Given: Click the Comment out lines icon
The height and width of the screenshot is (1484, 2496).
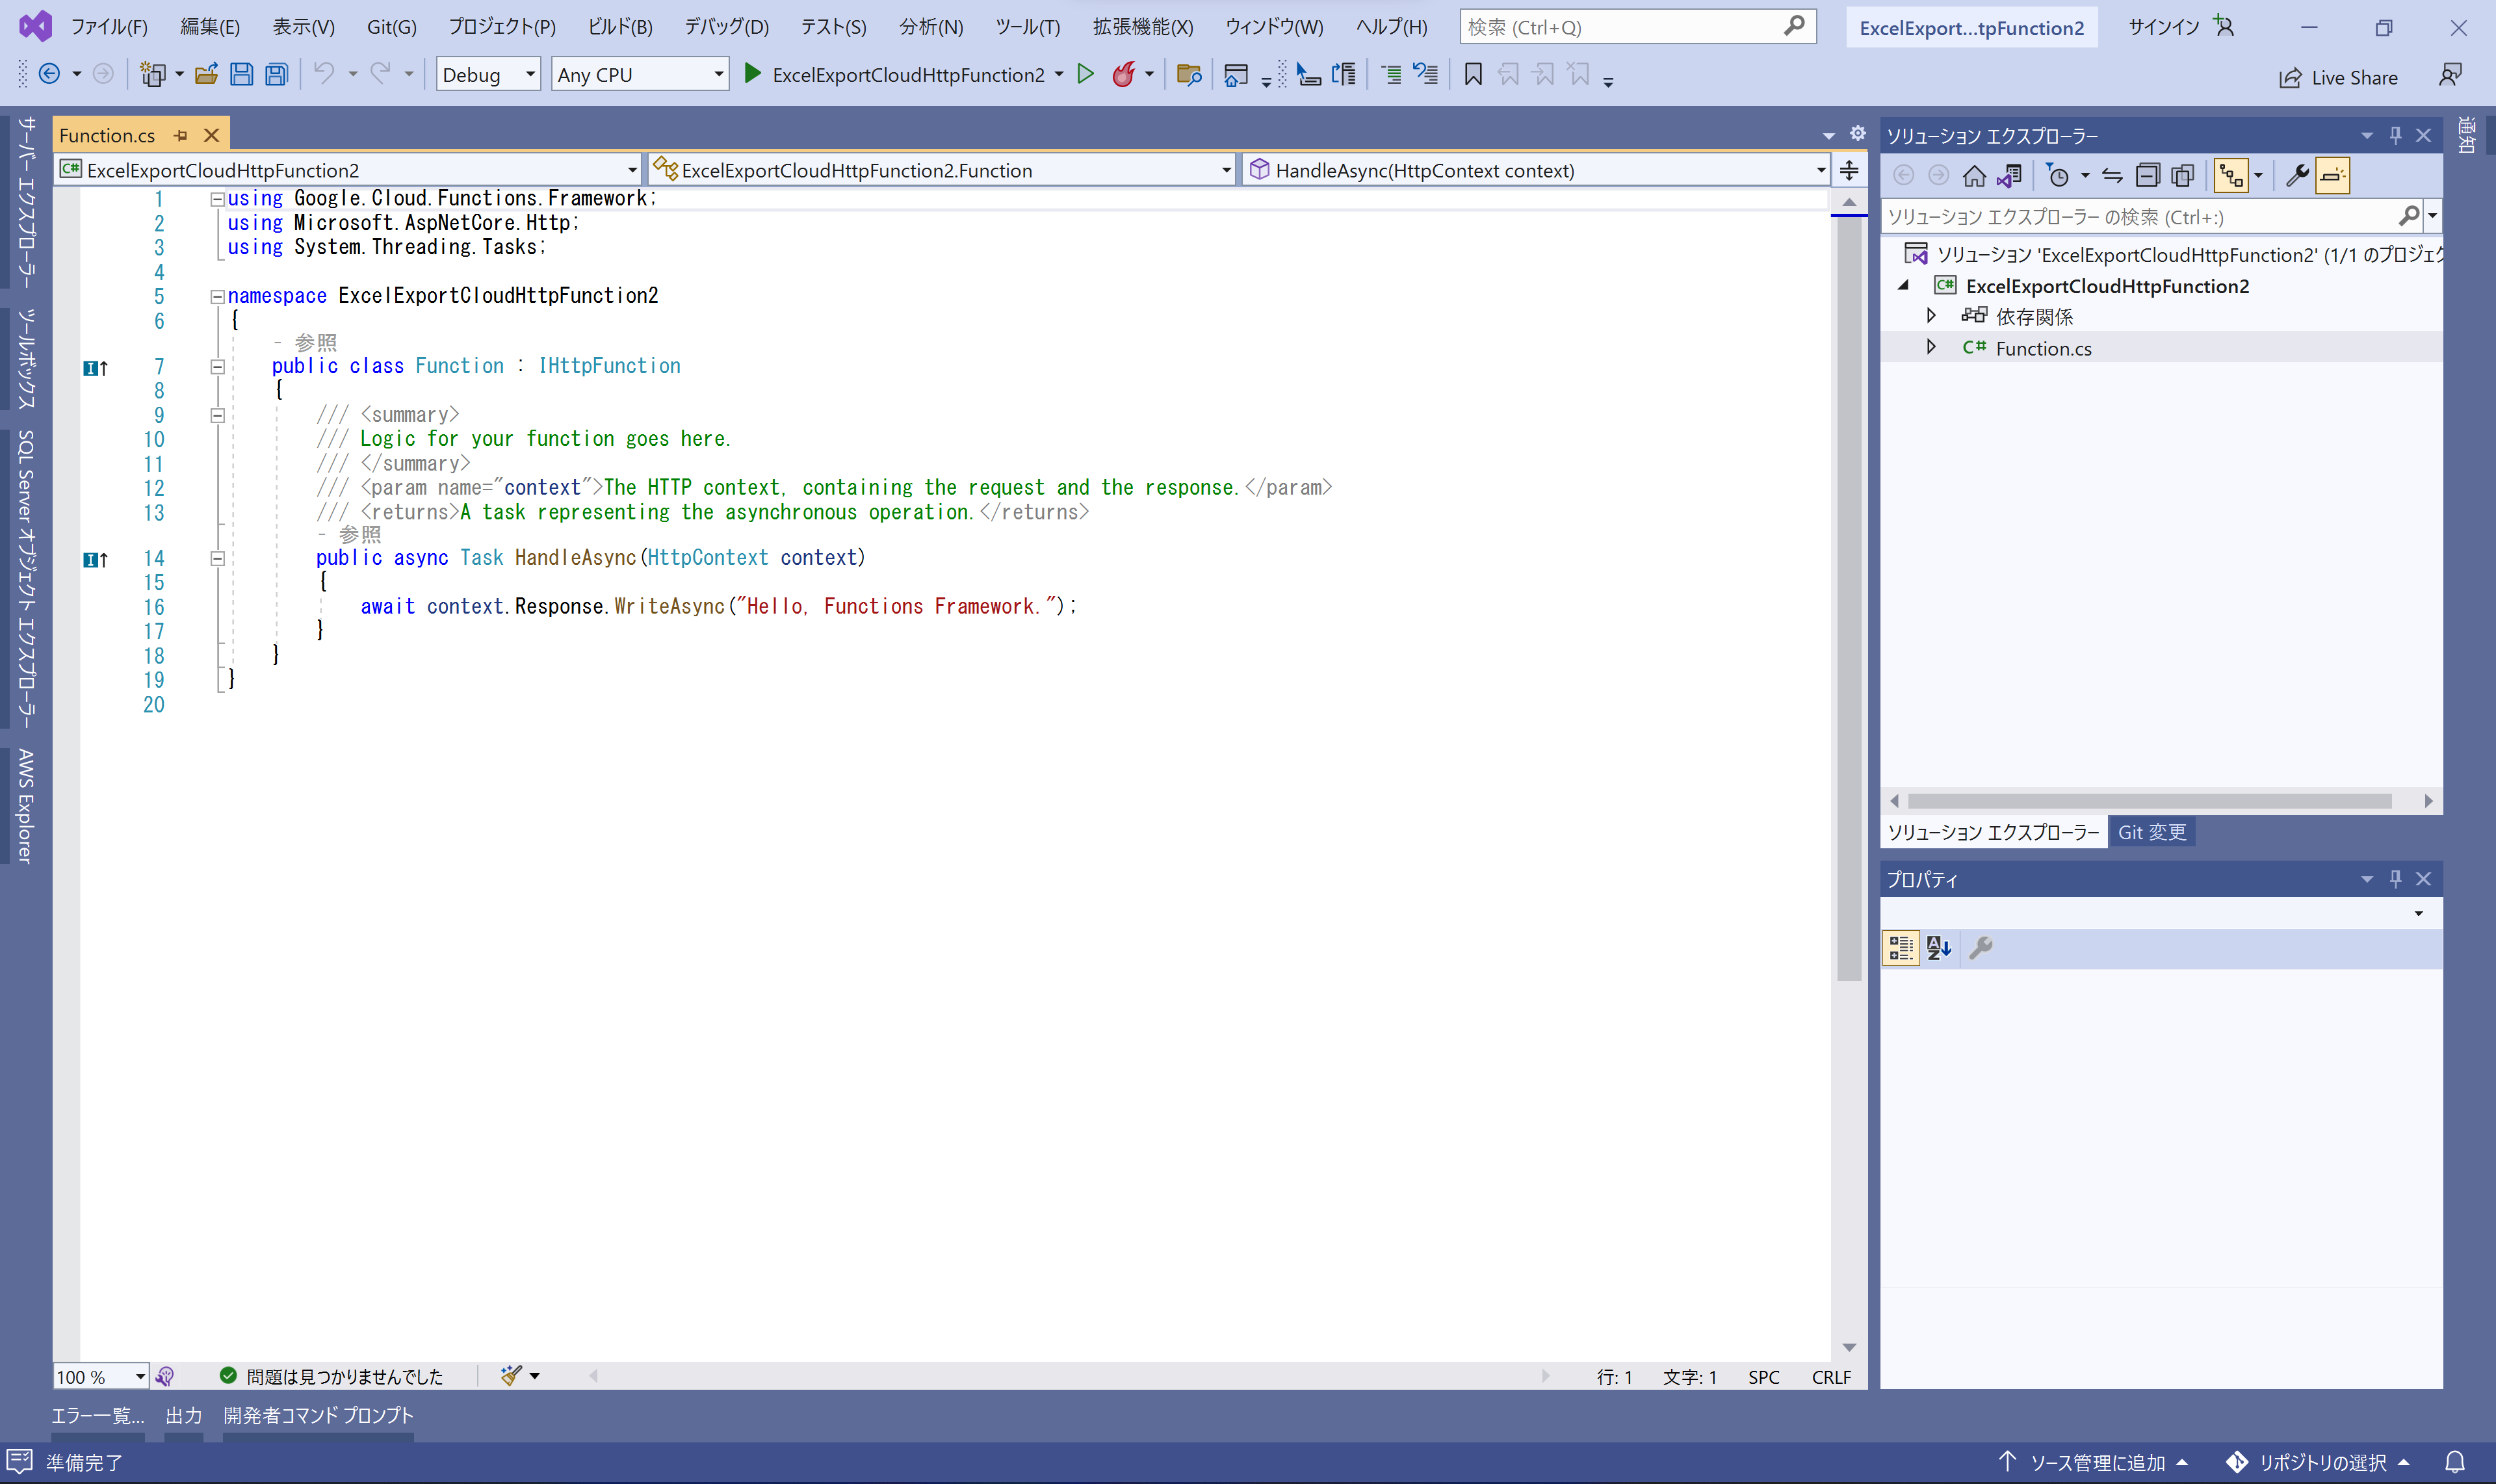Looking at the screenshot, I should tap(1391, 74).
